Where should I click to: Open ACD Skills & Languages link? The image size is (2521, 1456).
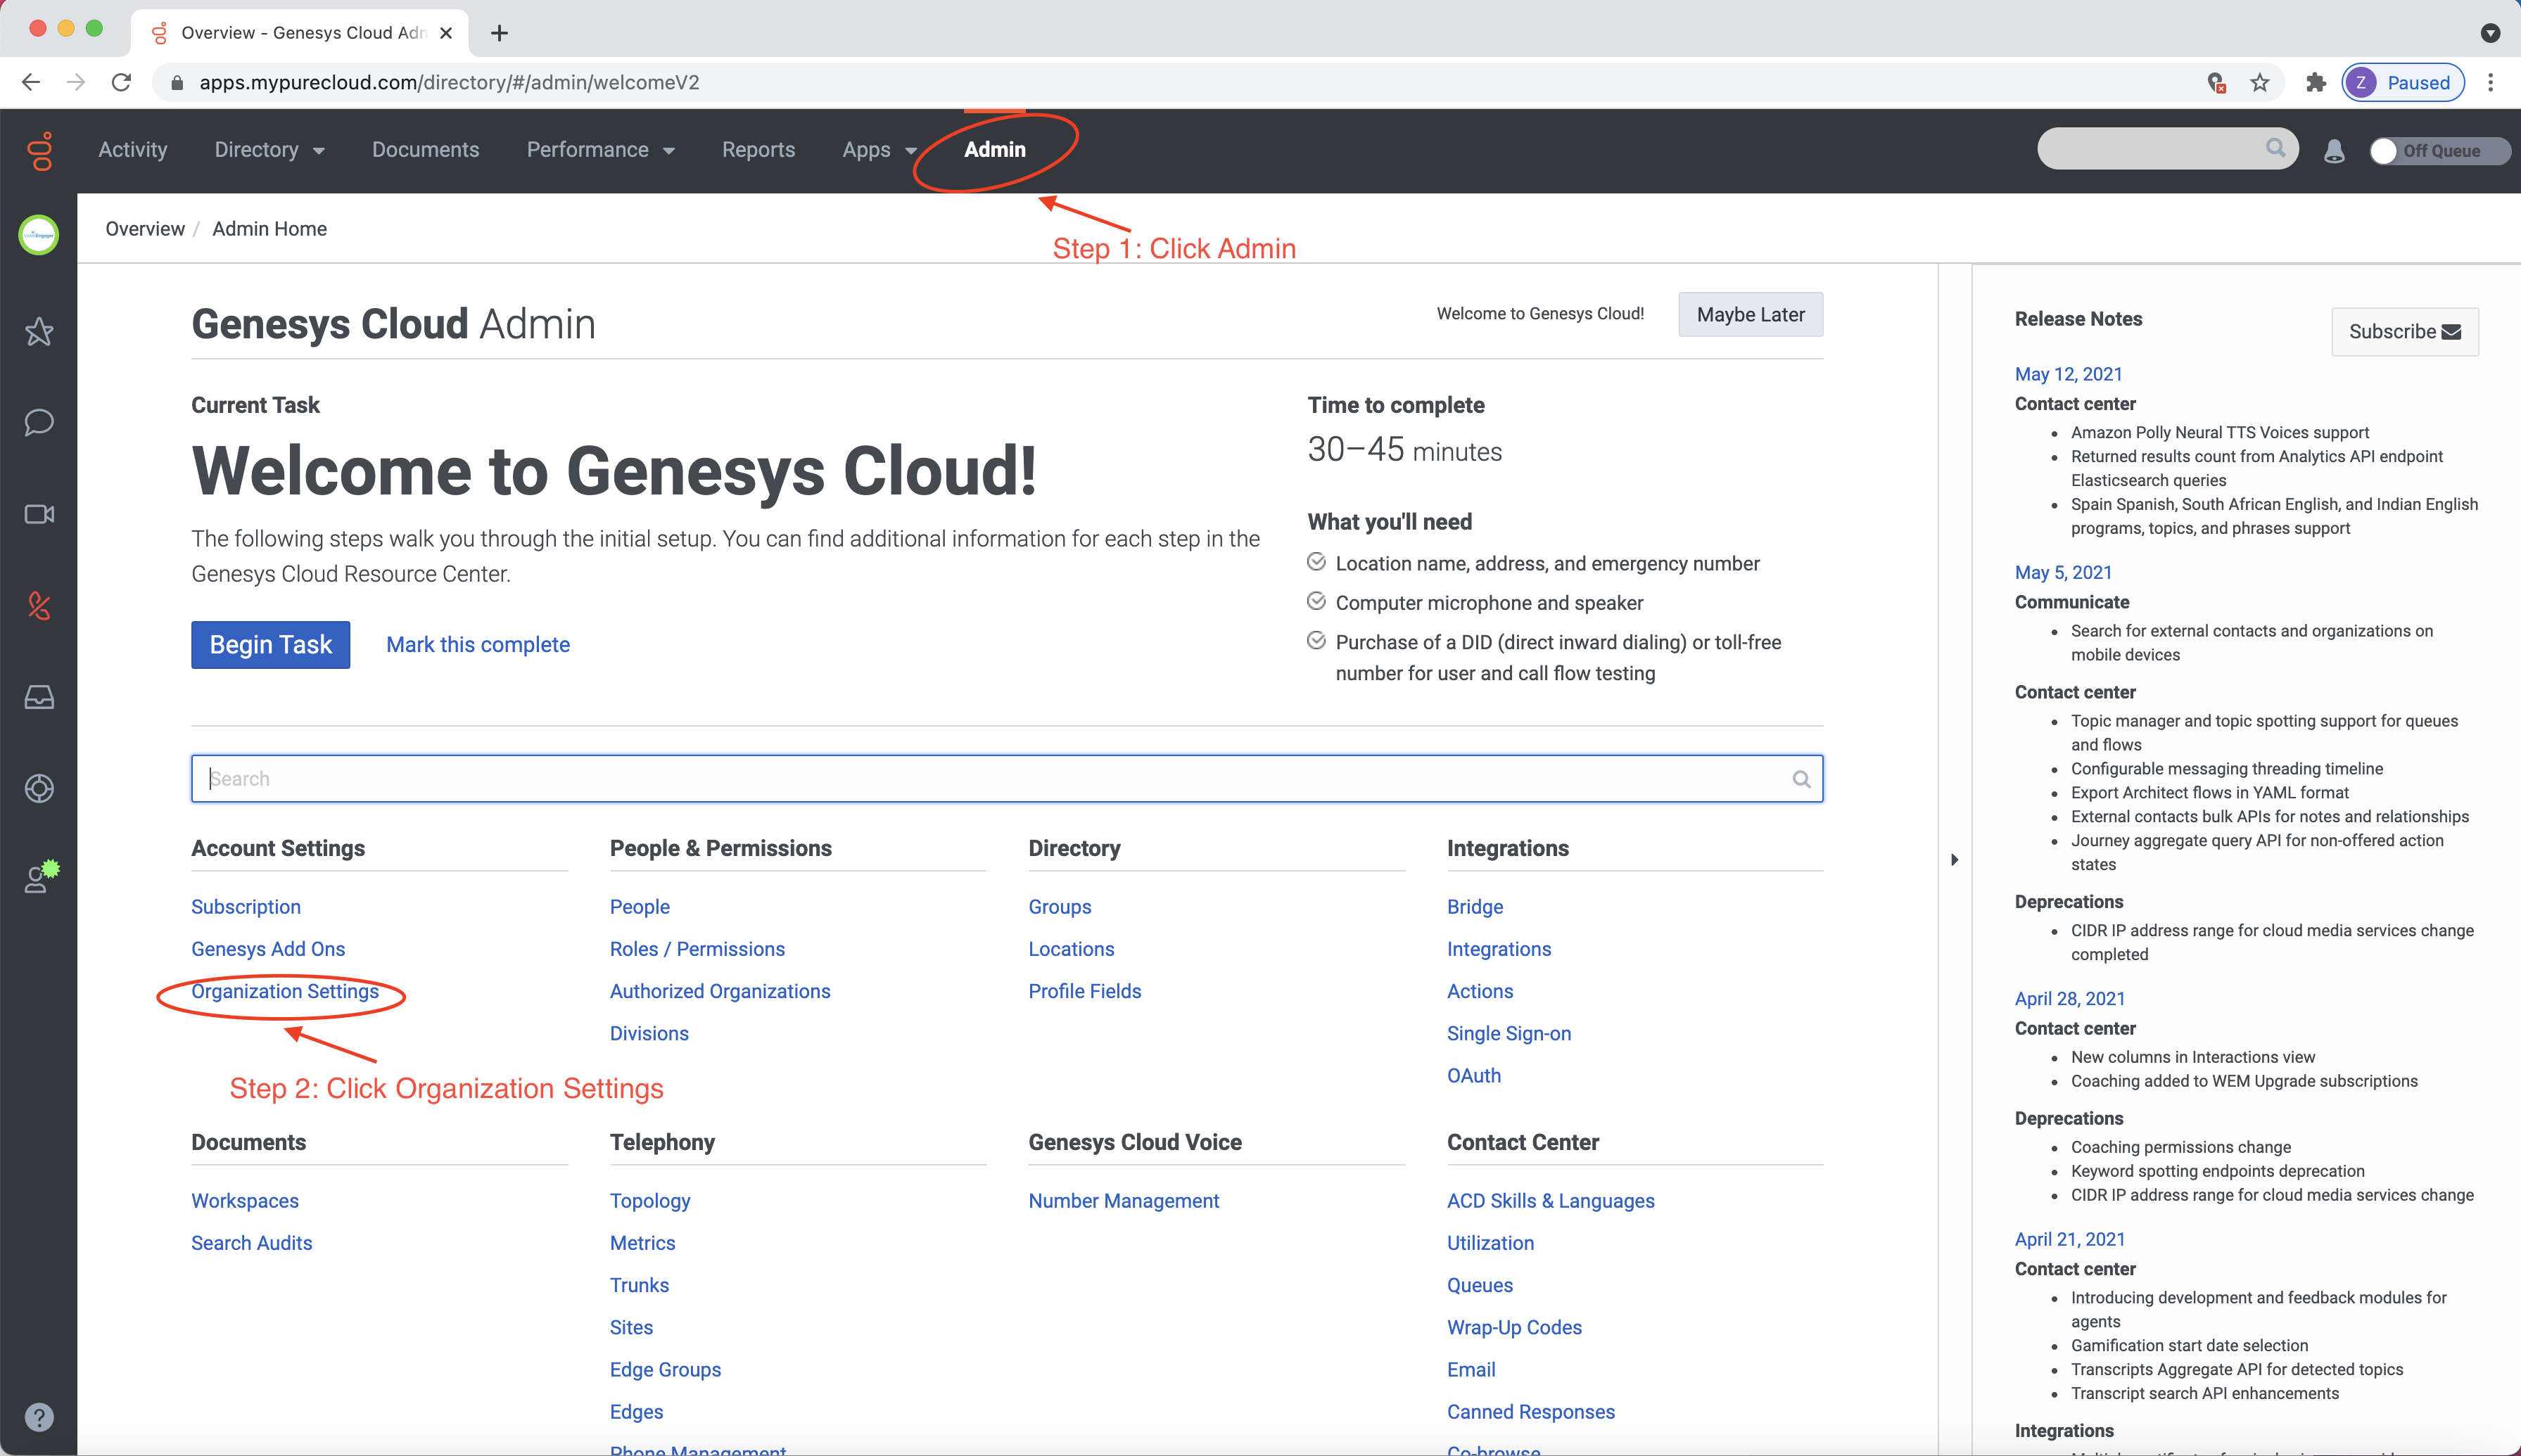pos(1551,1201)
